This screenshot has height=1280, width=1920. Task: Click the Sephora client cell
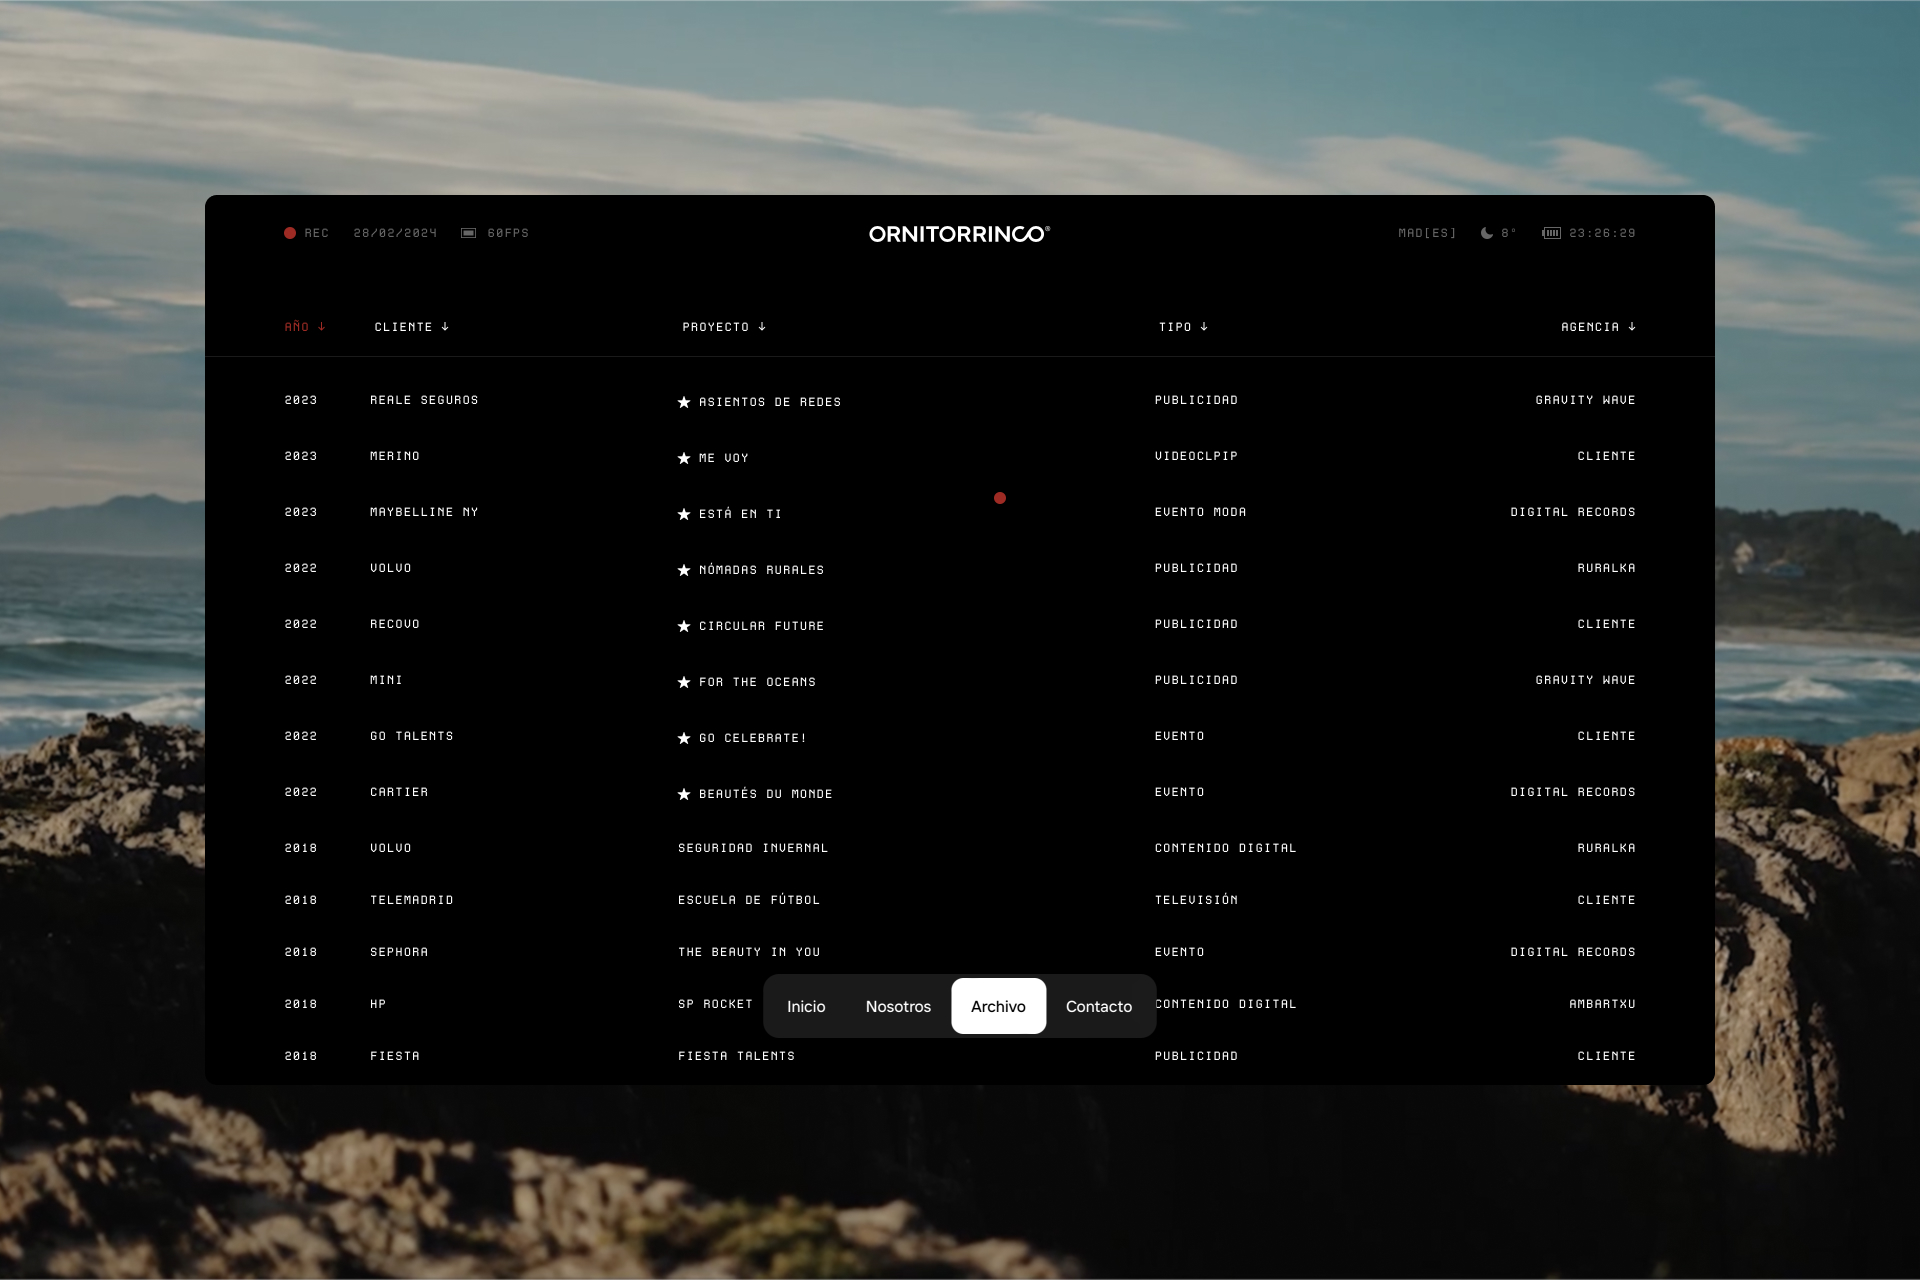pos(399,952)
